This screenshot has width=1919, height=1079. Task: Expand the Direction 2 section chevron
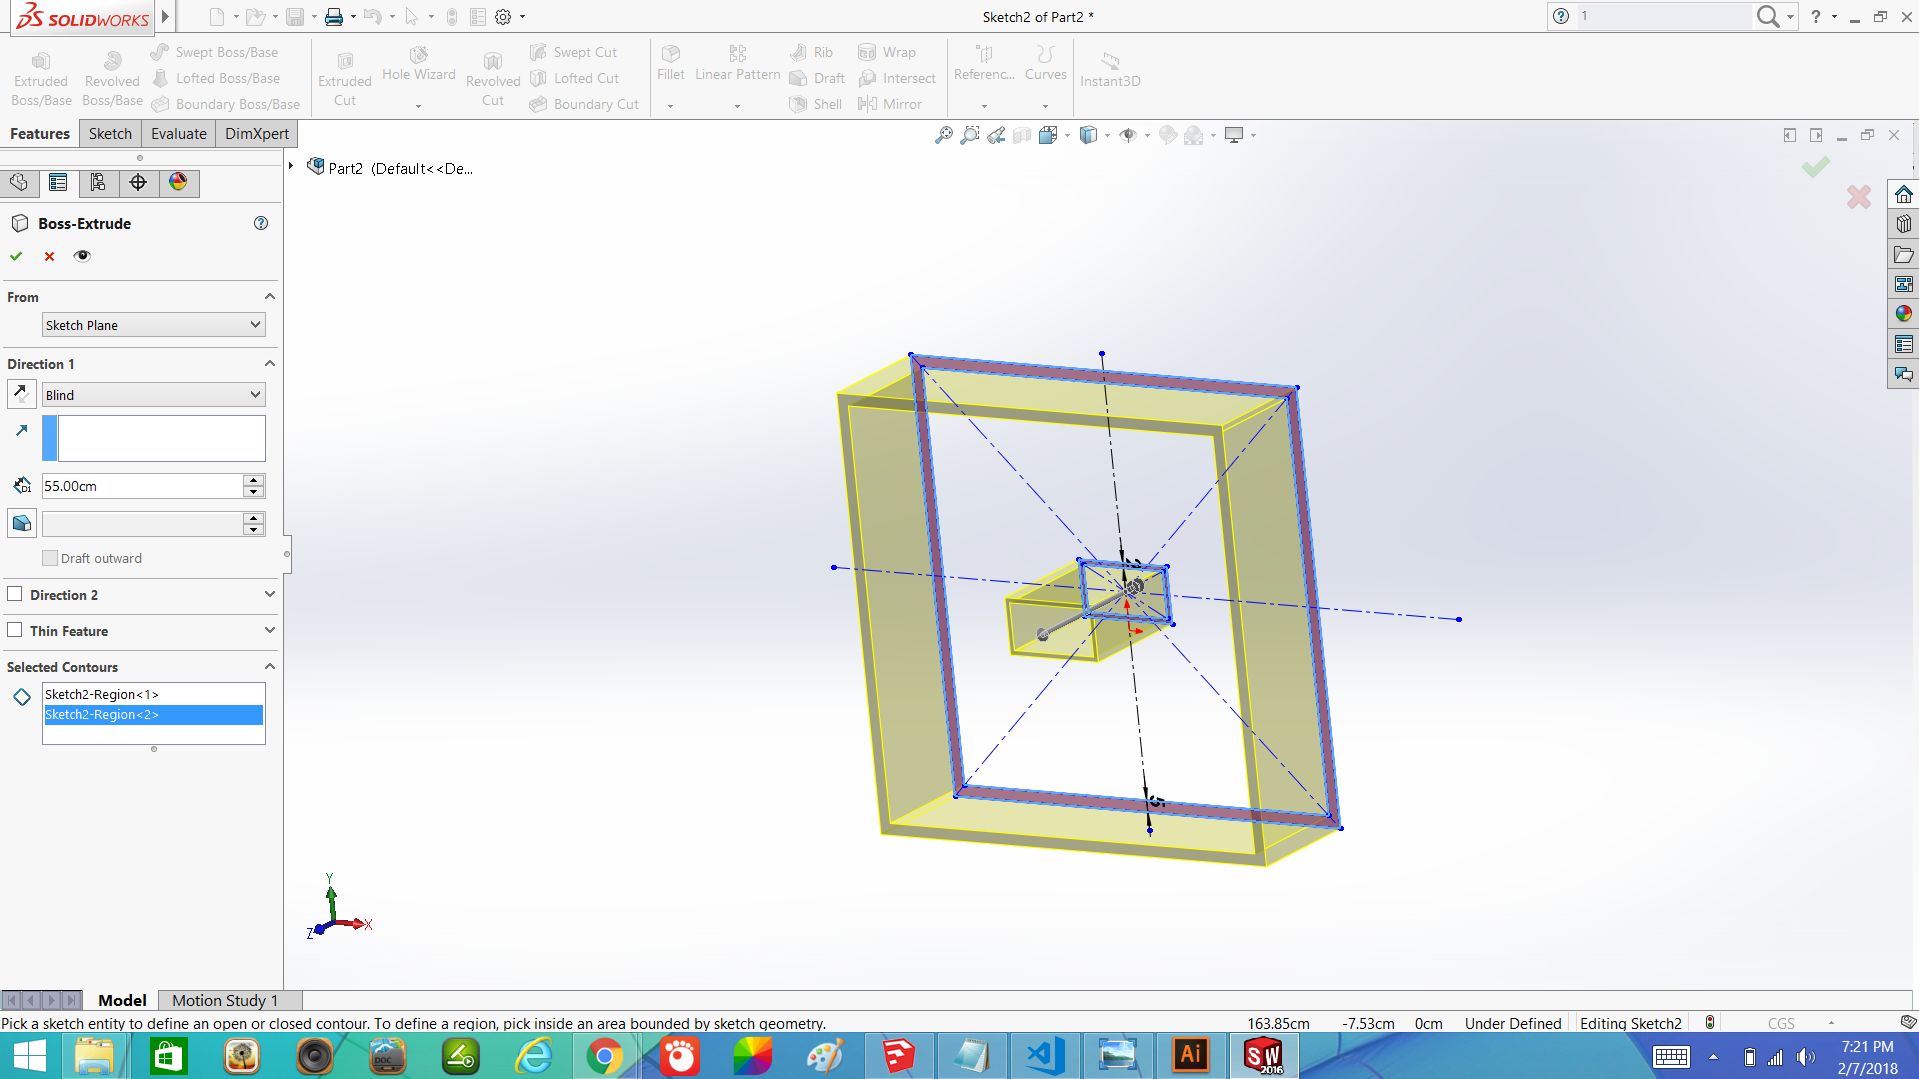point(269,594)
